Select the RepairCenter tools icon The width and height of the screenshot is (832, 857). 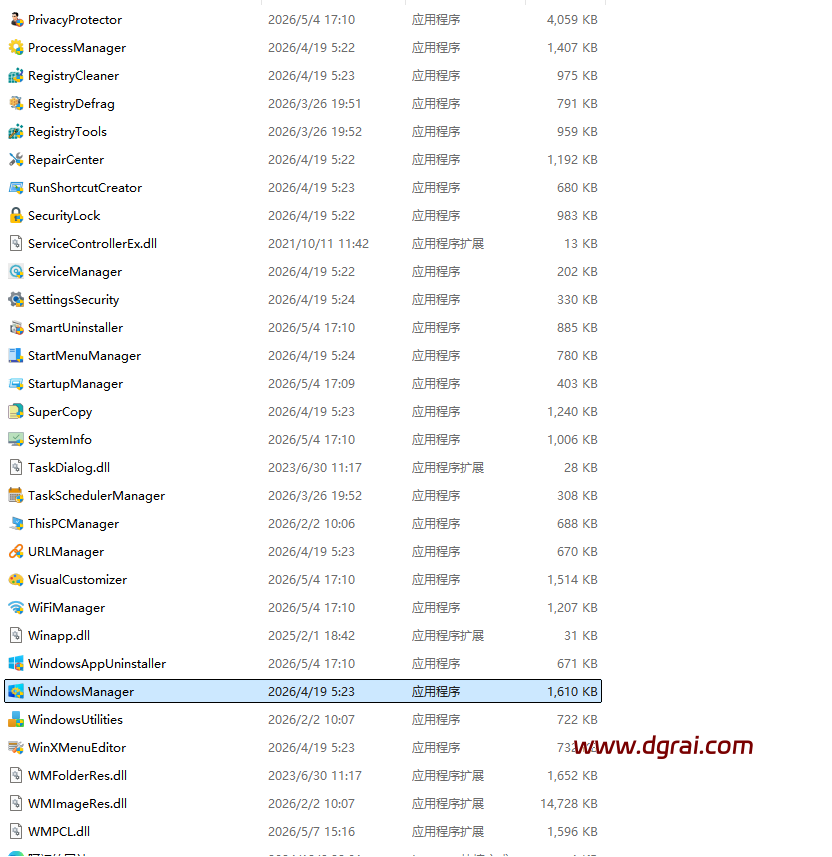pos(16,160)
